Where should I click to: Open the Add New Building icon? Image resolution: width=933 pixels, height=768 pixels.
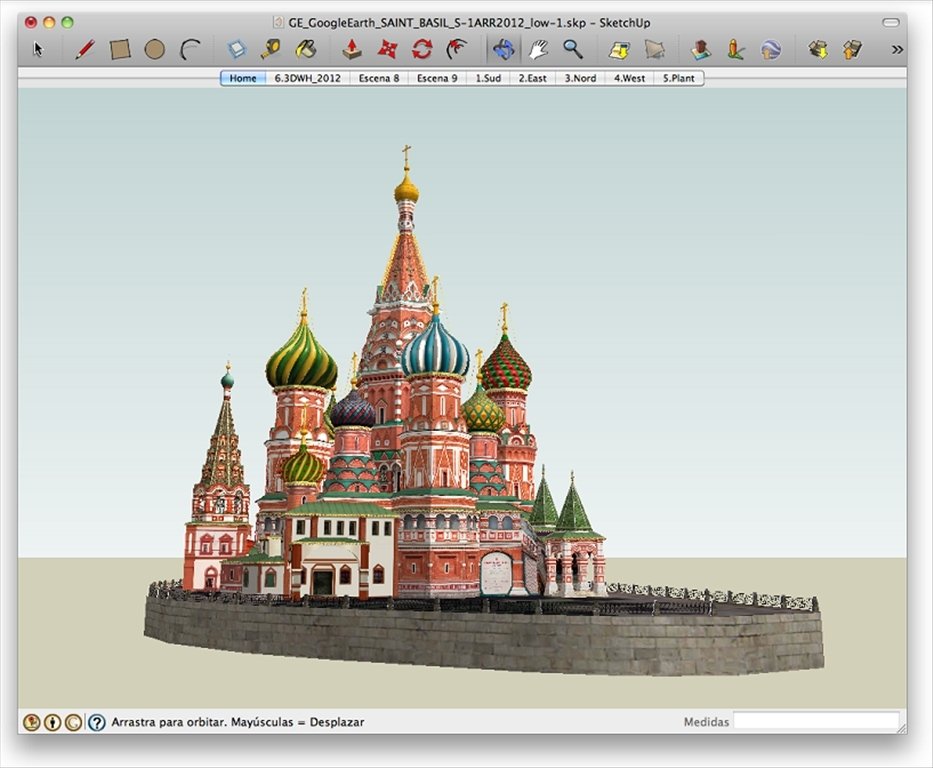click(701, 49)
